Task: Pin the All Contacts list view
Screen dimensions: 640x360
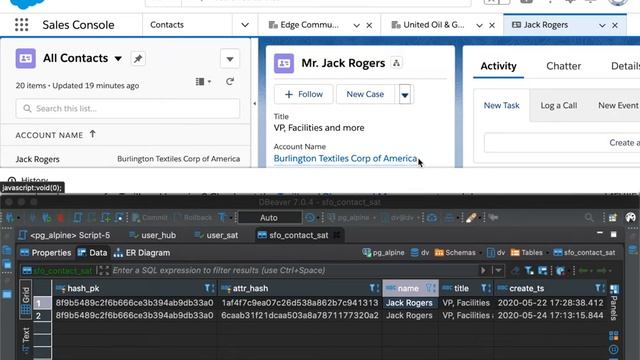Action: coord(138,58)
